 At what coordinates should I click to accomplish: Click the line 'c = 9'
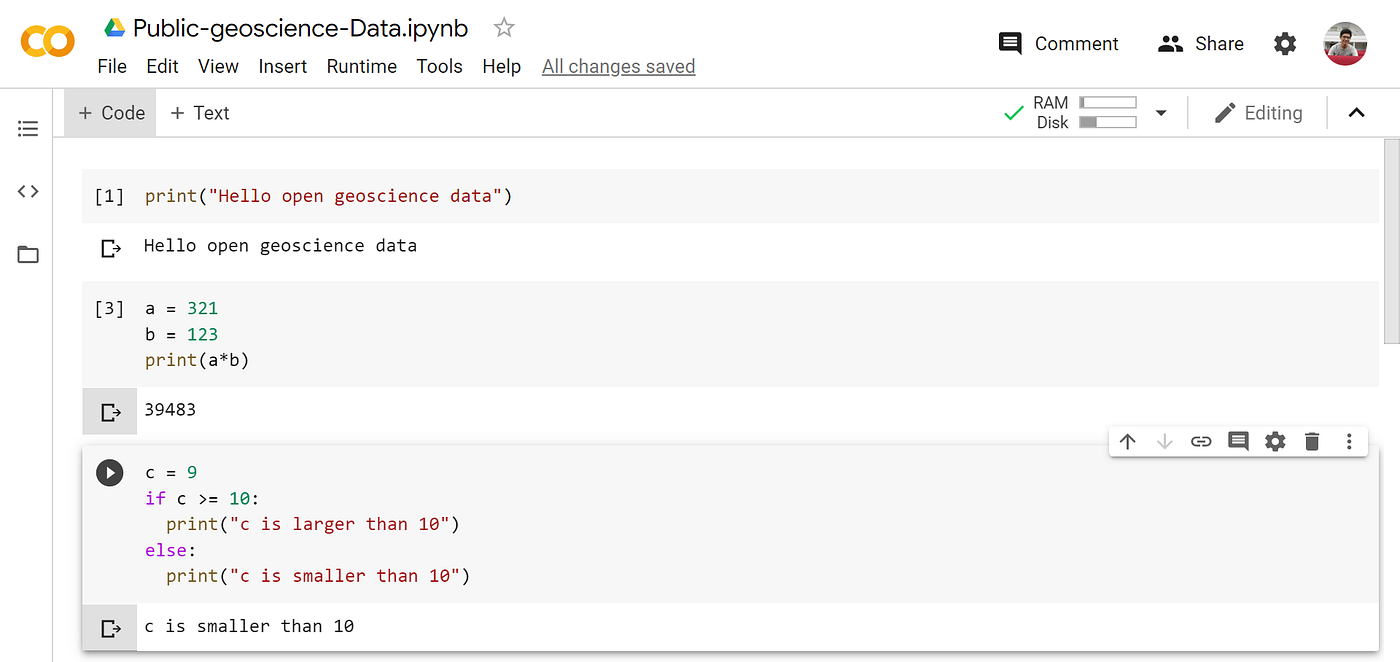coord(171,472)
